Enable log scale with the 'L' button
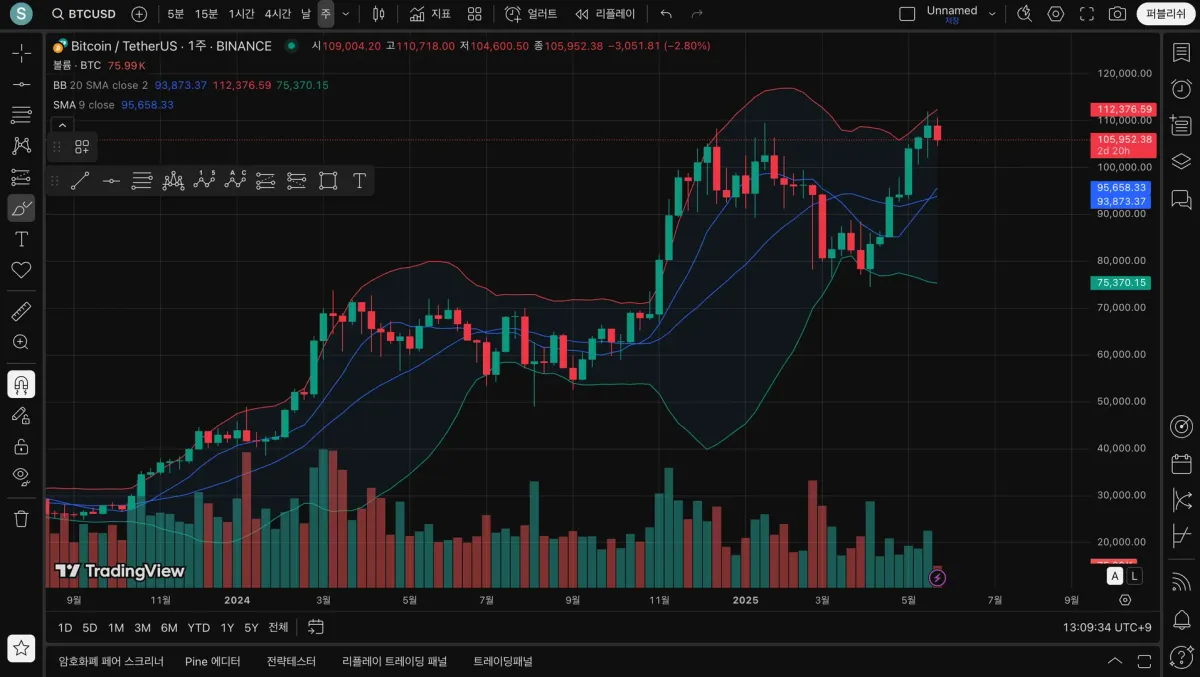 1135,576
